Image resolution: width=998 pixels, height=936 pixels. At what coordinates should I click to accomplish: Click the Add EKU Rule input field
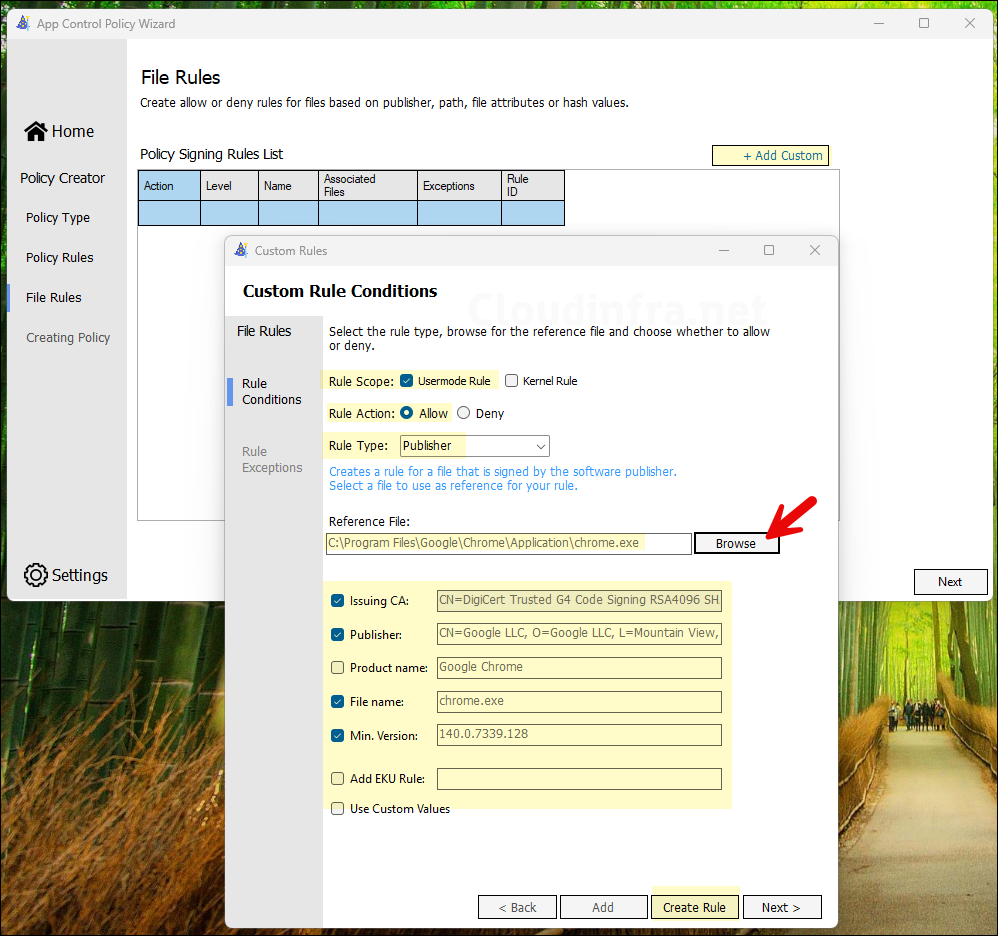point(579,779)
